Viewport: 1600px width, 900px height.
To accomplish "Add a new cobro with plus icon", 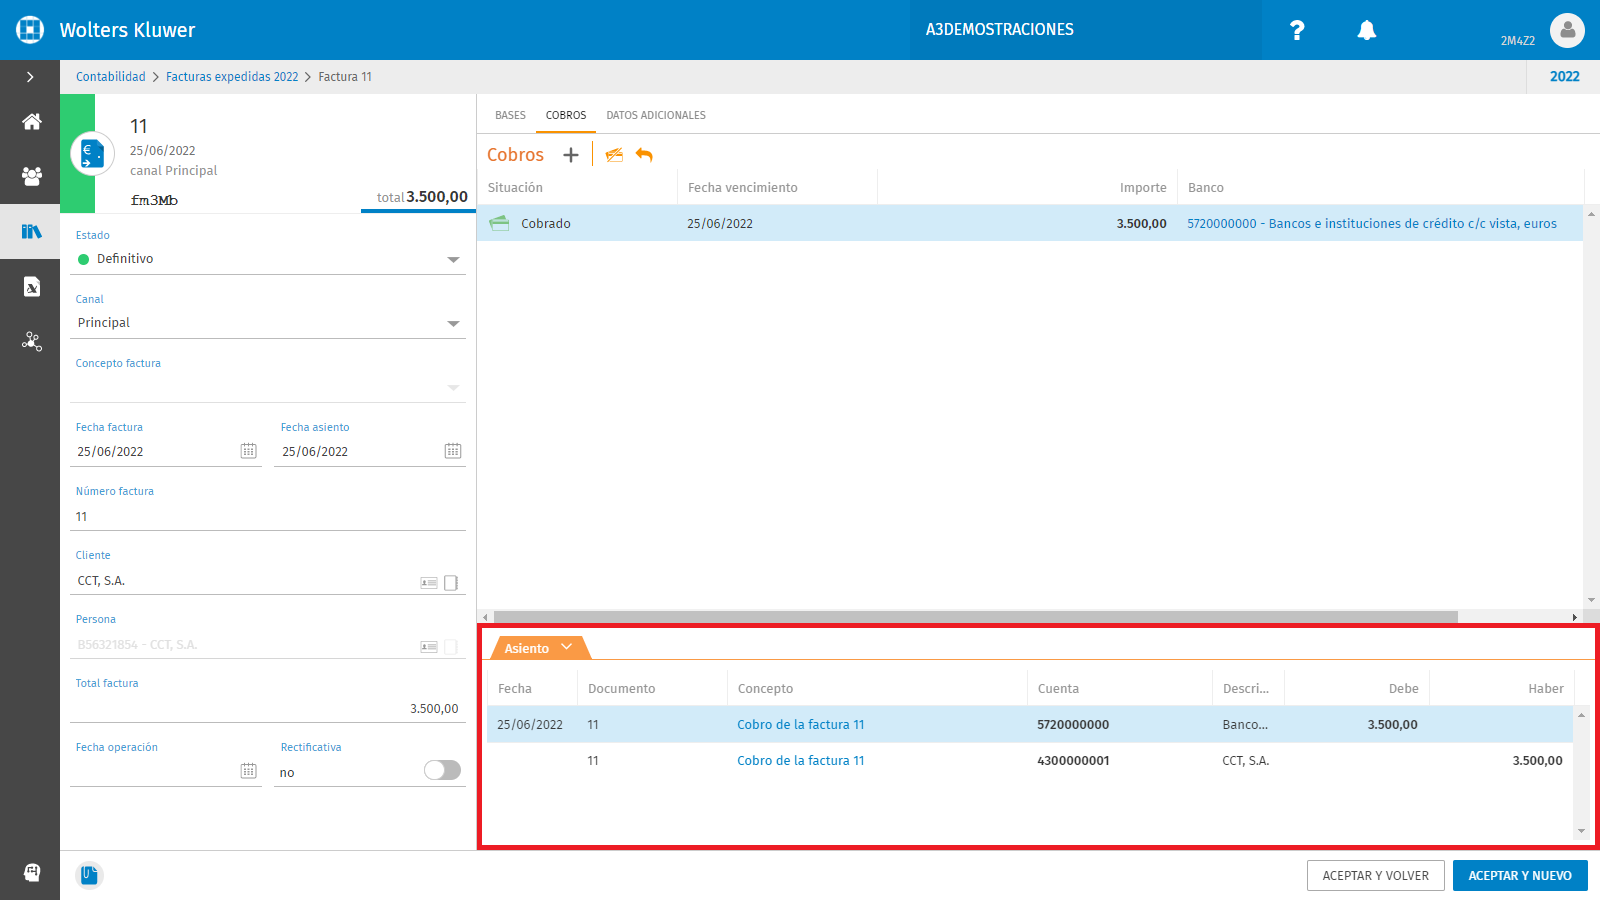I will coord(571,155).
